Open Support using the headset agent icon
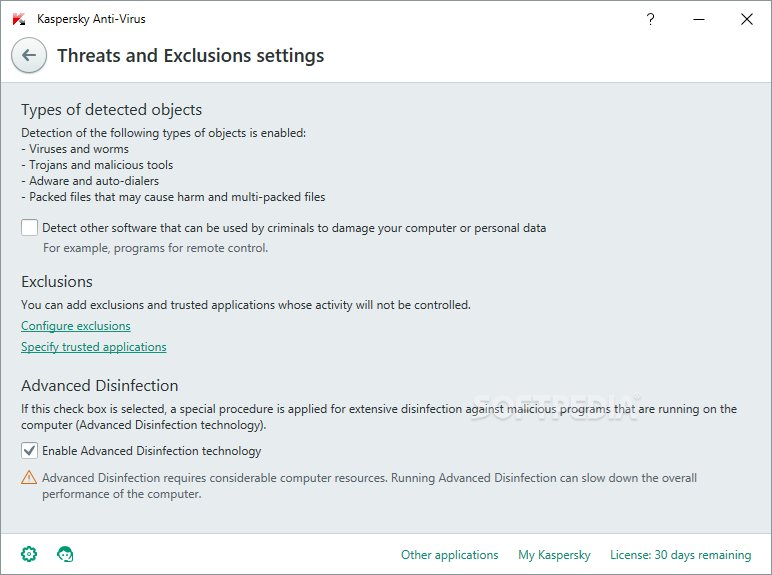The width and height of the screenshot is (772, 575). (x=66, y=554)
